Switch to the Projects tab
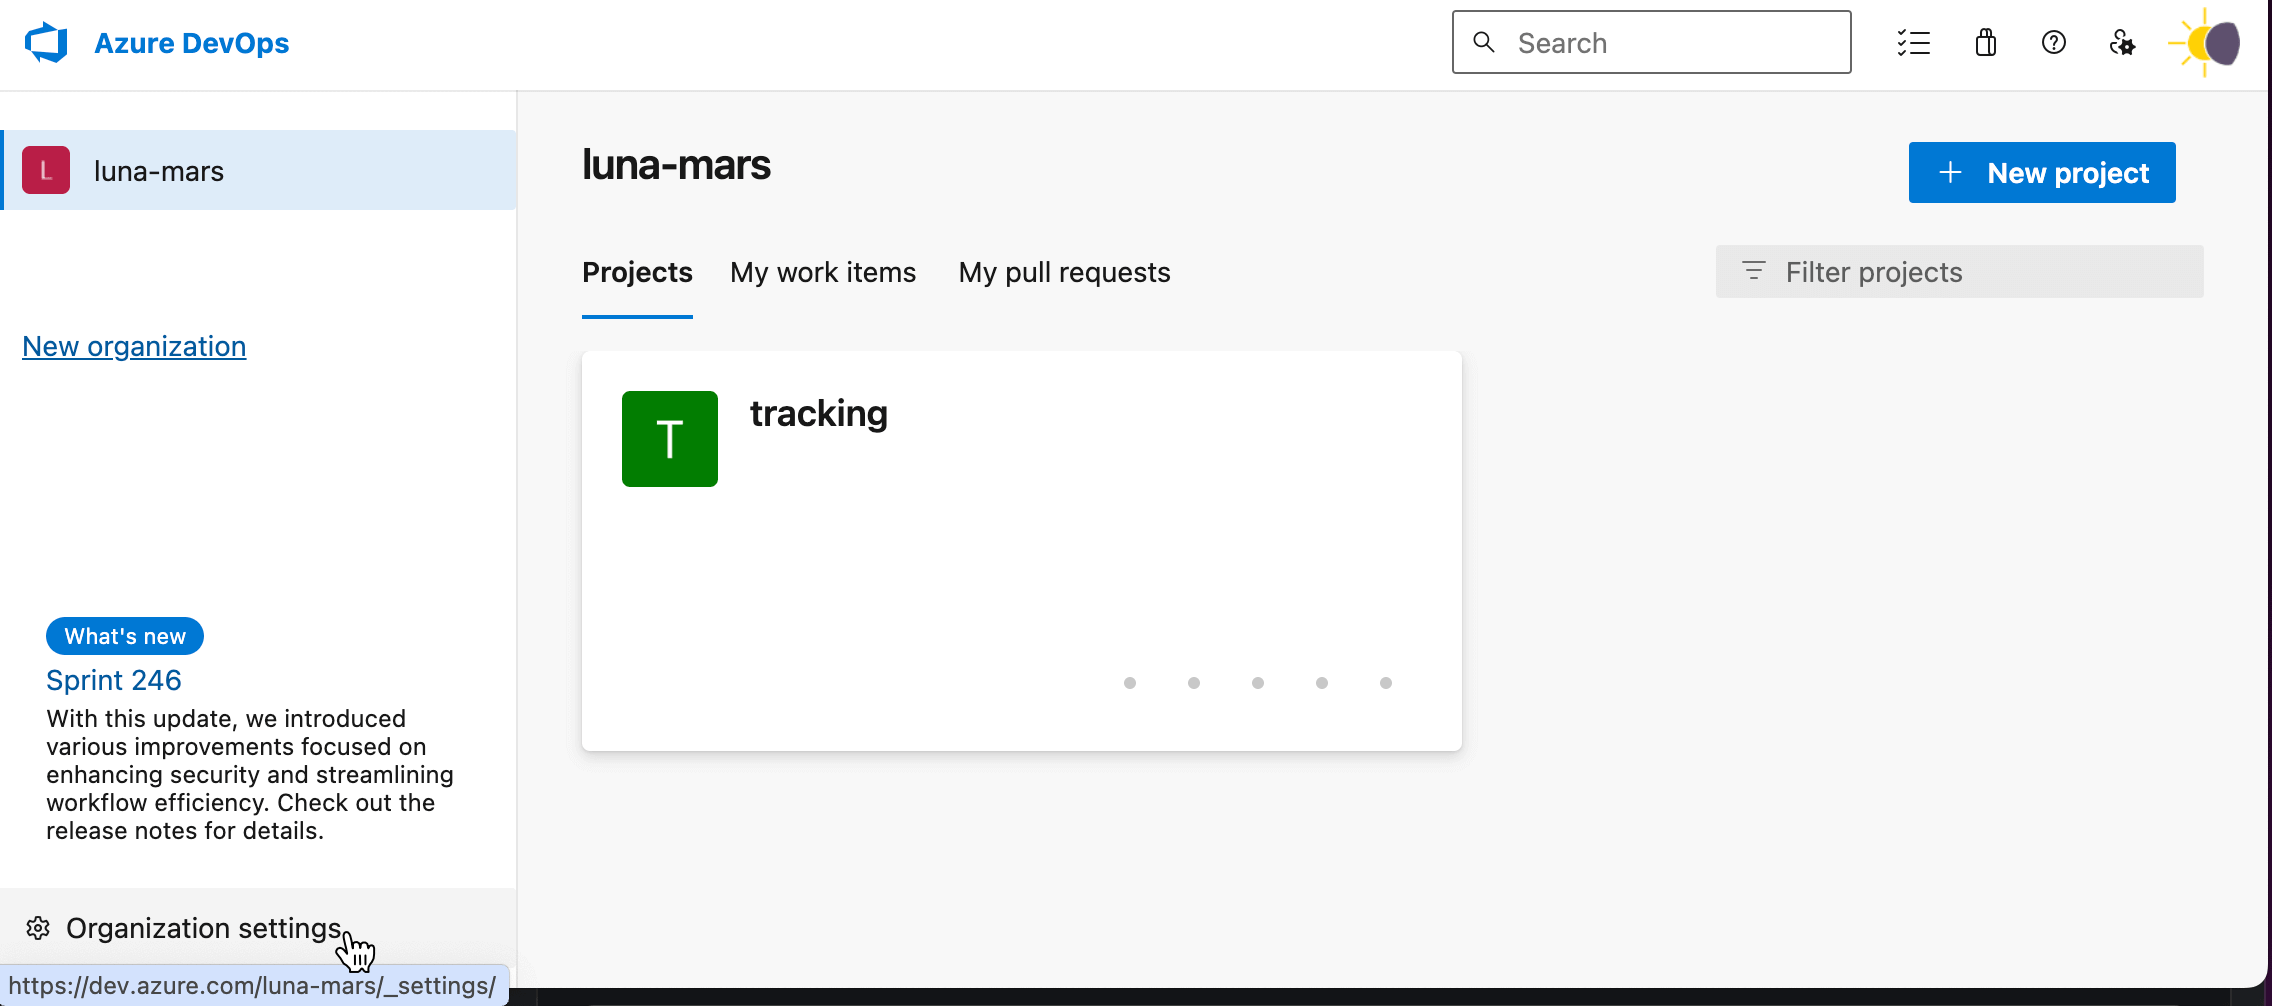Viewport: 2272px width, 1006px height. [x=637, y=272]
